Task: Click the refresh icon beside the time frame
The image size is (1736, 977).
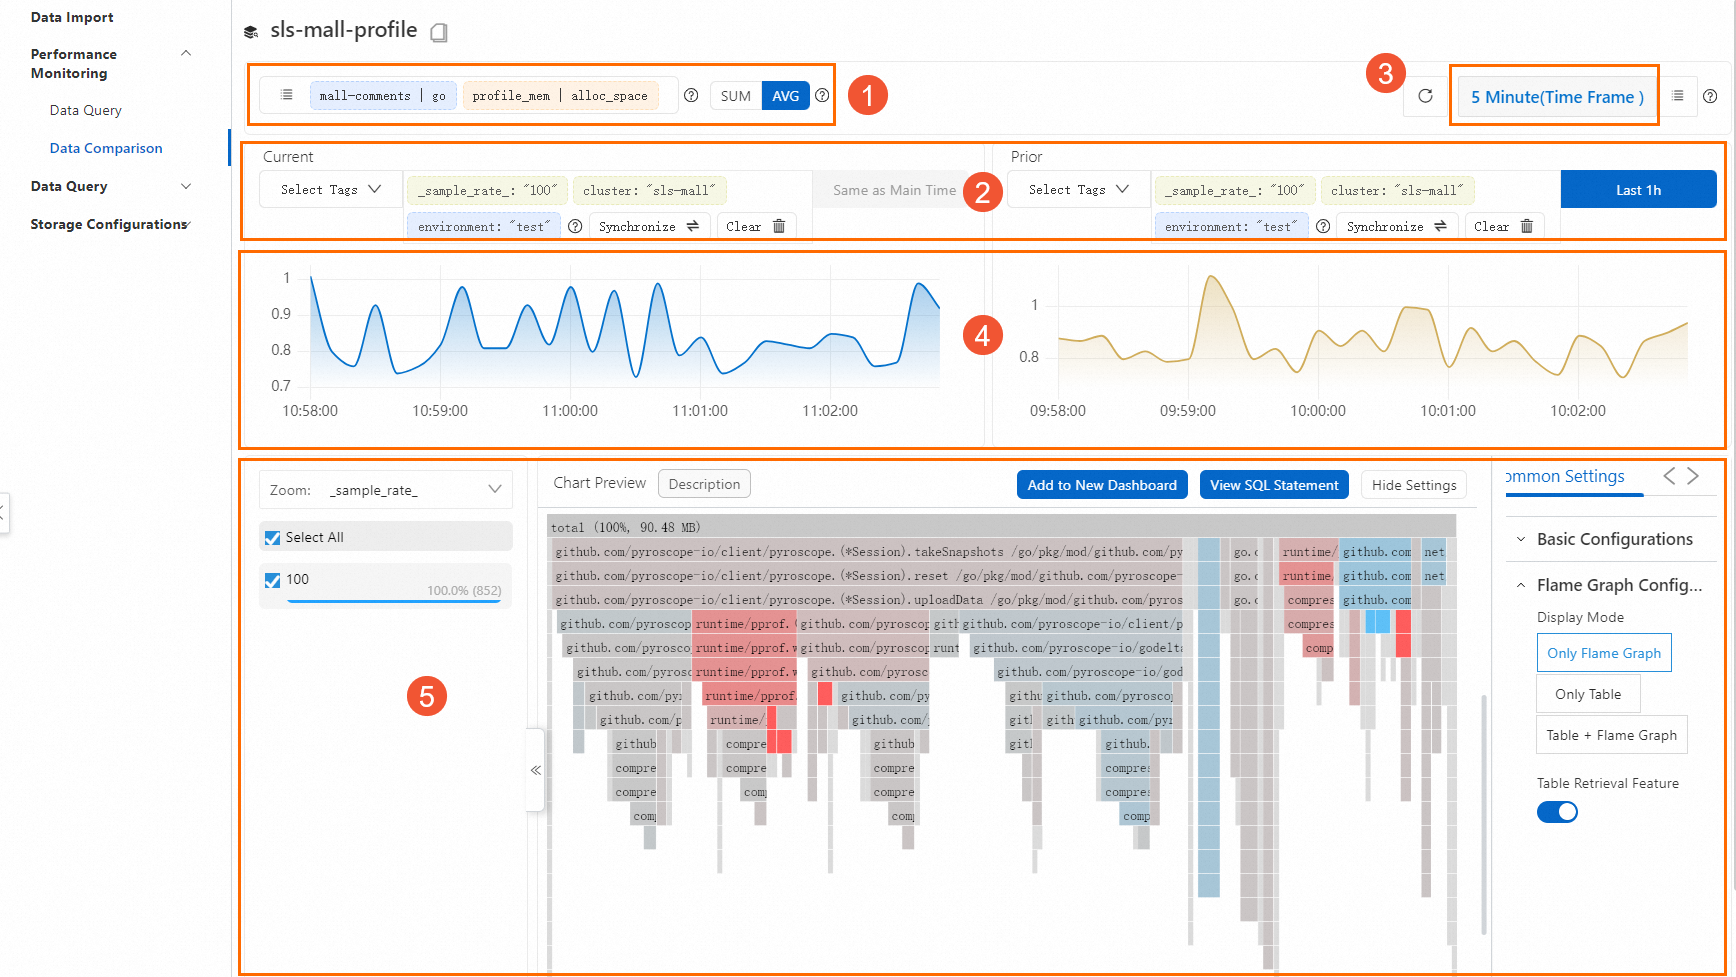Action: click(1425, 96)
